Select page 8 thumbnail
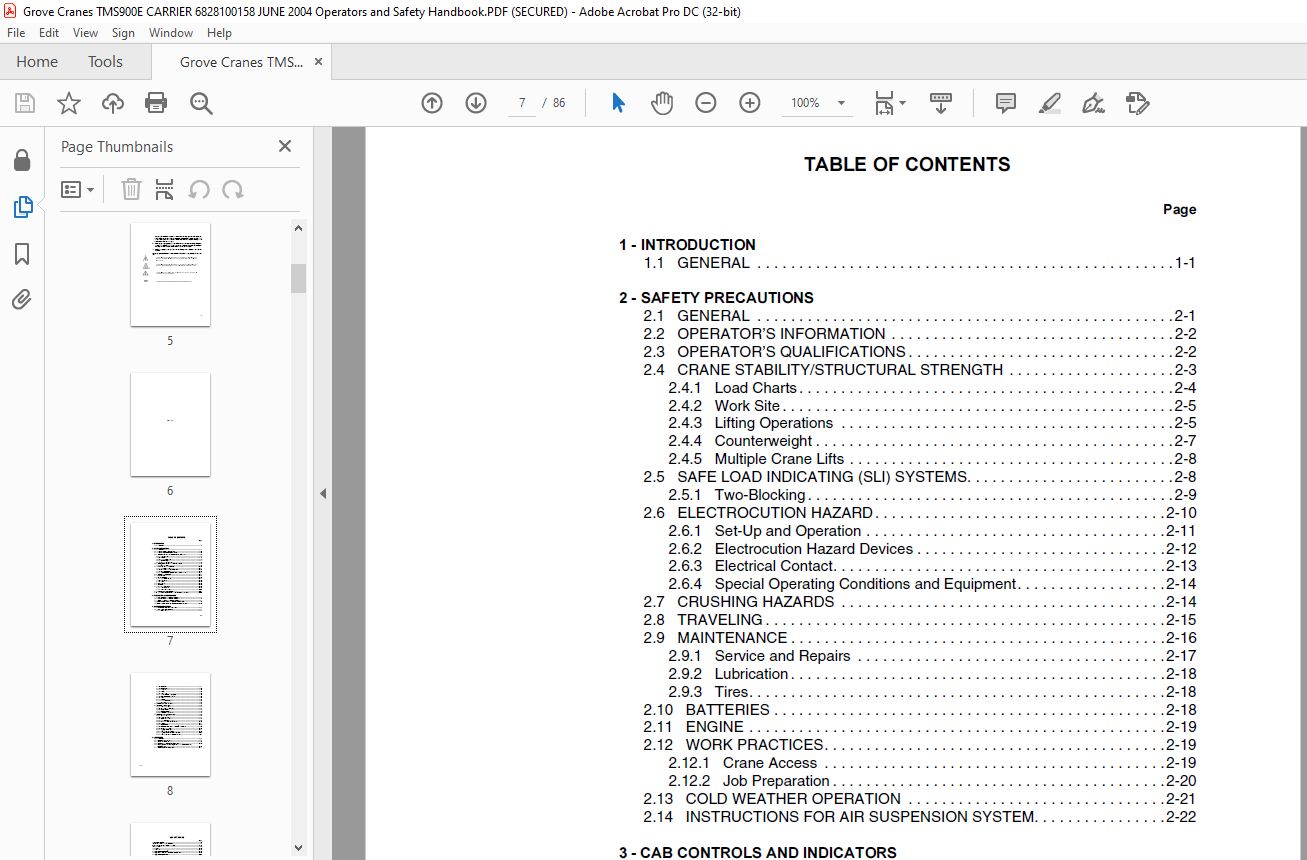This screenshot has height=860, width=1307. tap(170, 724)
